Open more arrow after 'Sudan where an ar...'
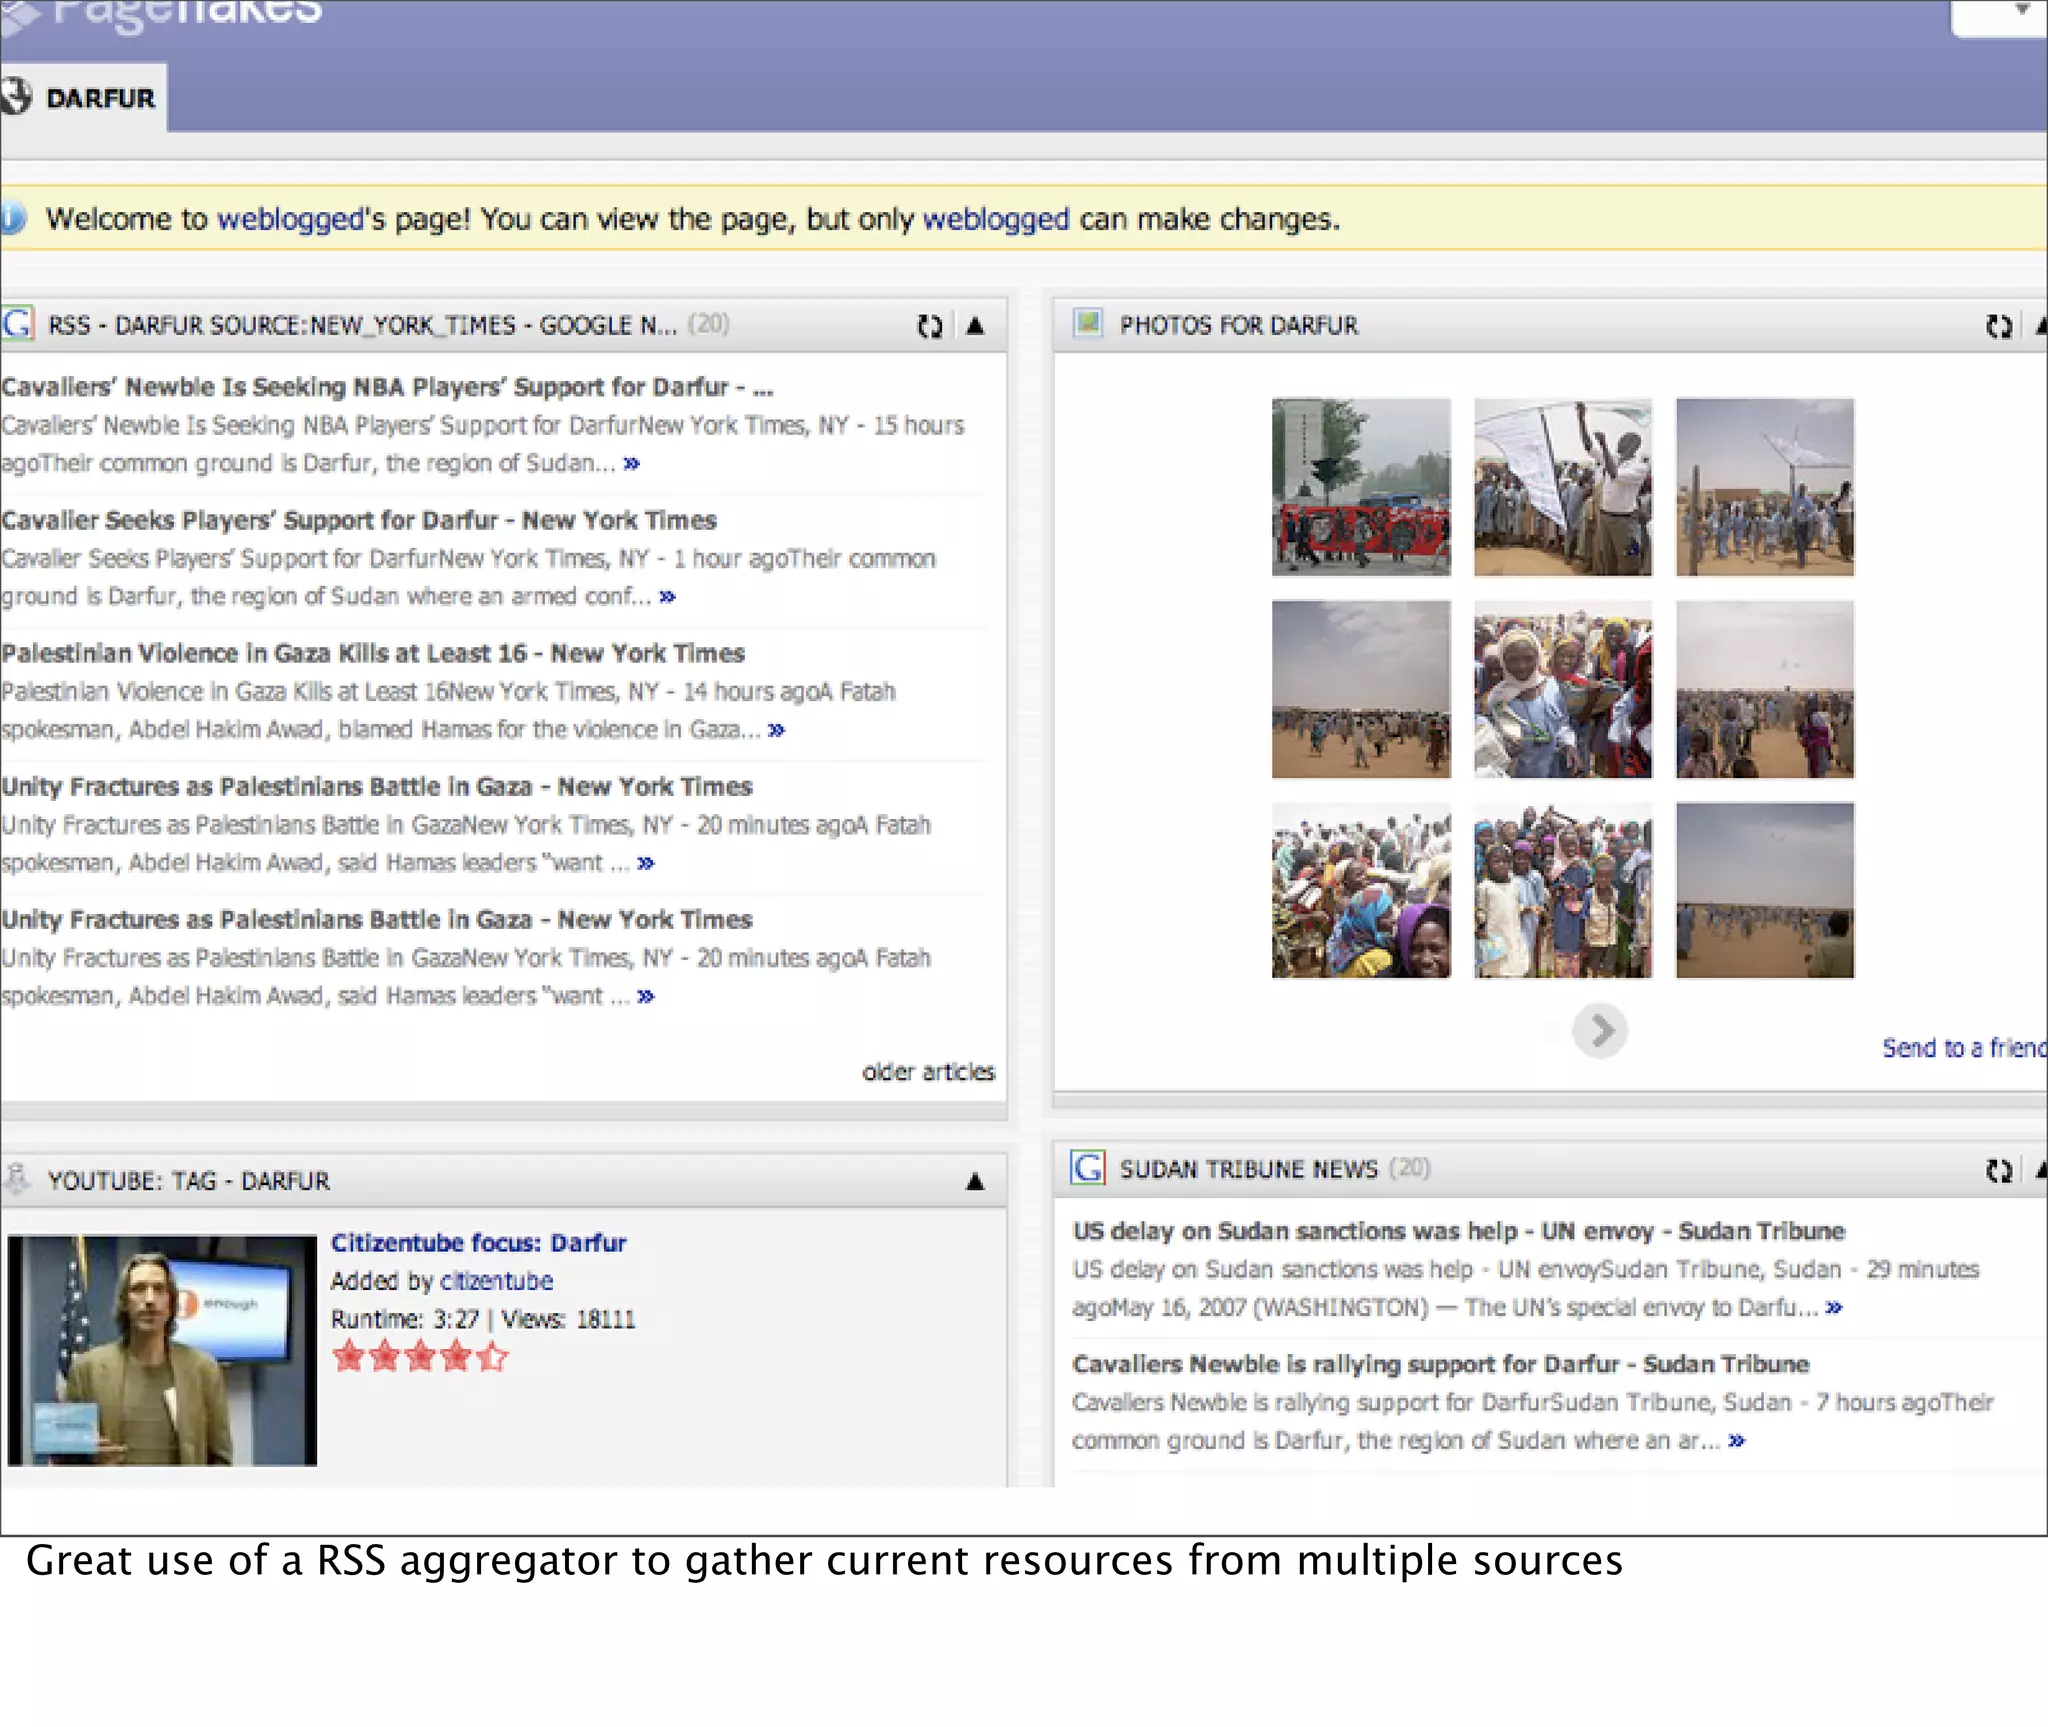 (1737, 1441)
